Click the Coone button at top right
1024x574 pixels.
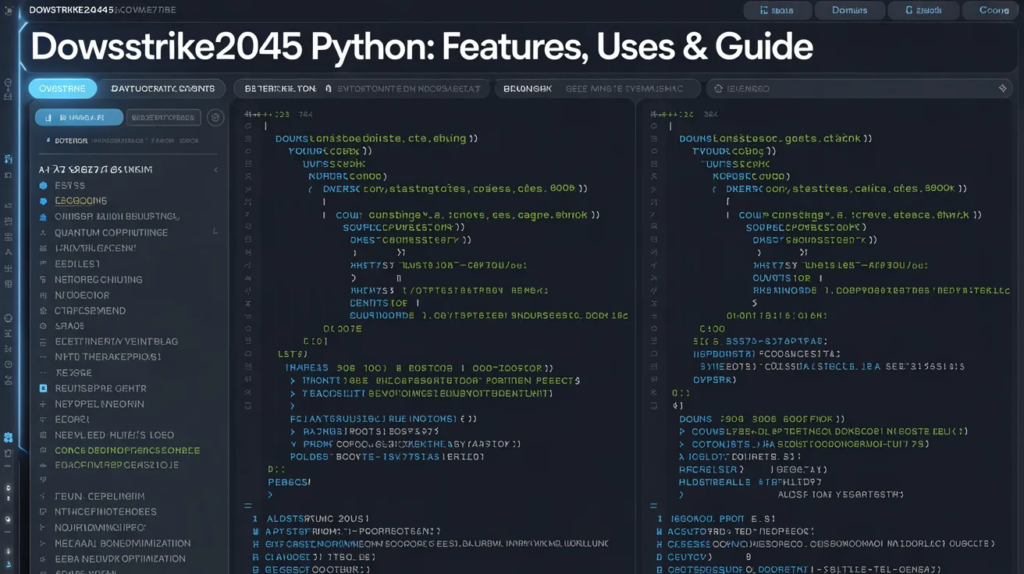(x=993, y=11)
